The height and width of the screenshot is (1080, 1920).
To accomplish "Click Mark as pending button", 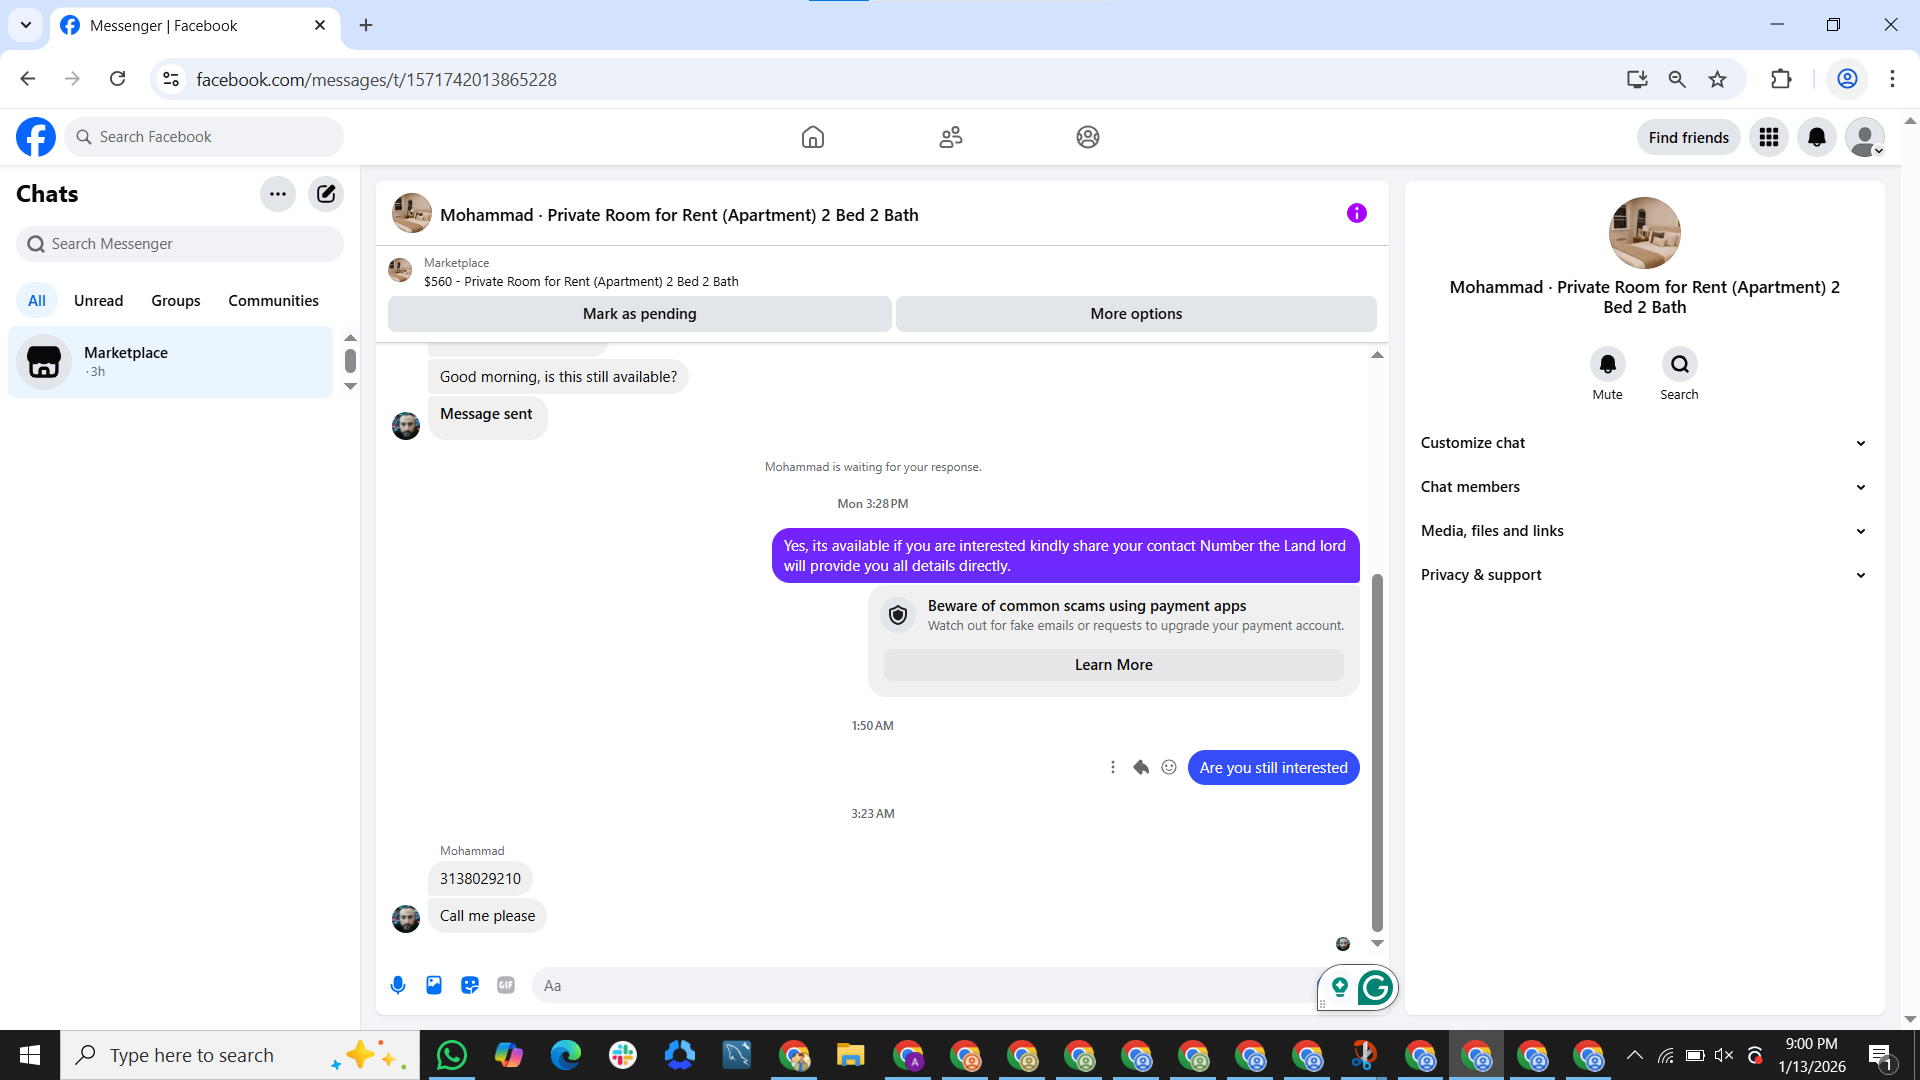I will point(639,314).
